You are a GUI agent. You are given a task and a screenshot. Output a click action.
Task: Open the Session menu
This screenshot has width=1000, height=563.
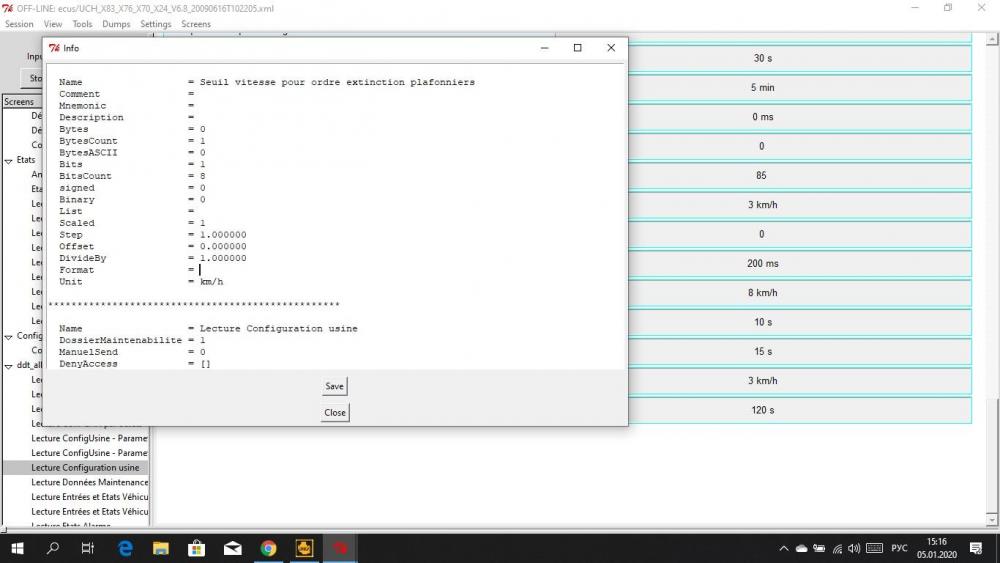(19, 24)
